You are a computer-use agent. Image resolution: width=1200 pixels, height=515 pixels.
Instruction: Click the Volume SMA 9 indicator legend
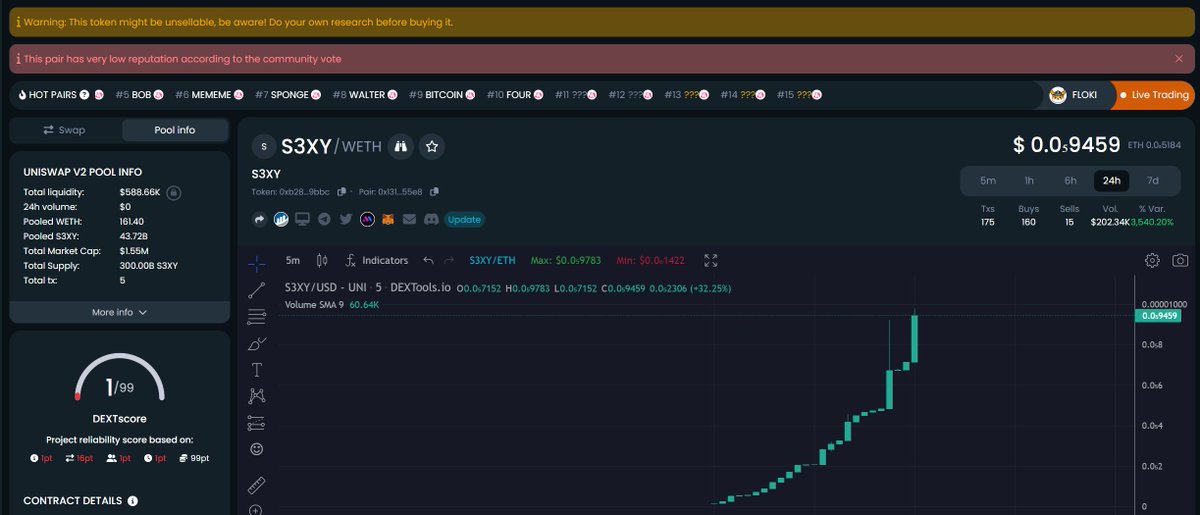(332, 304)
